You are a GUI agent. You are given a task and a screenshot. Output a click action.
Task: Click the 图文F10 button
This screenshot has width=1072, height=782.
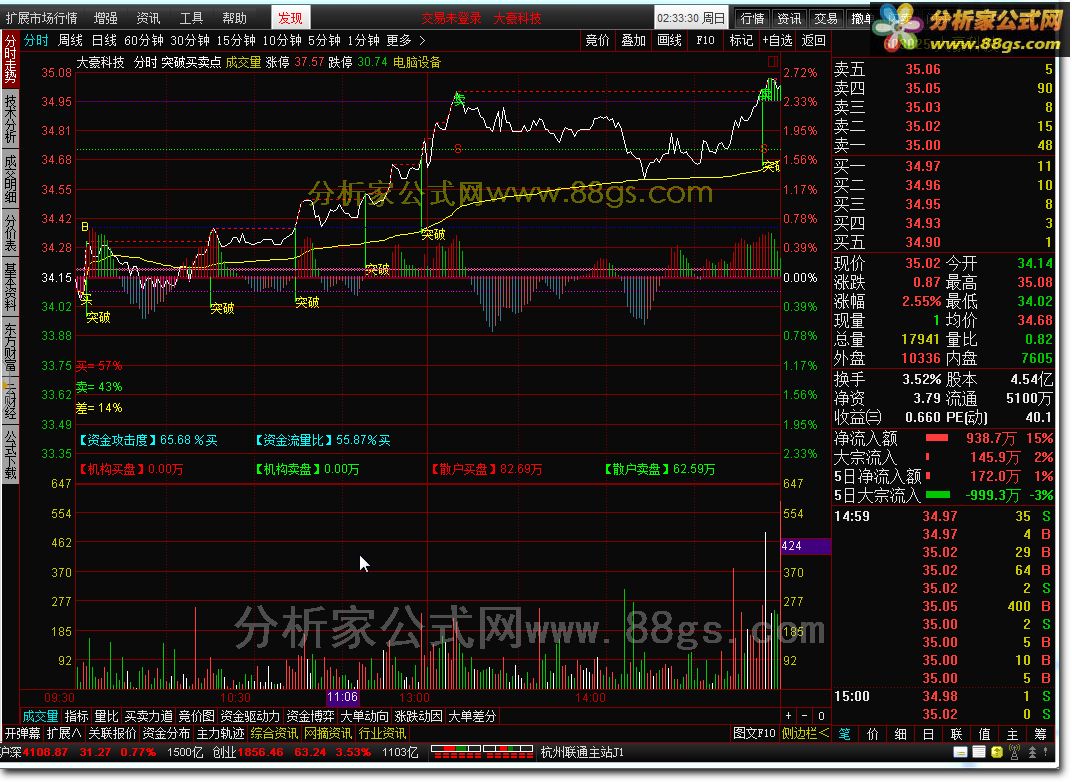pos(753,733)
